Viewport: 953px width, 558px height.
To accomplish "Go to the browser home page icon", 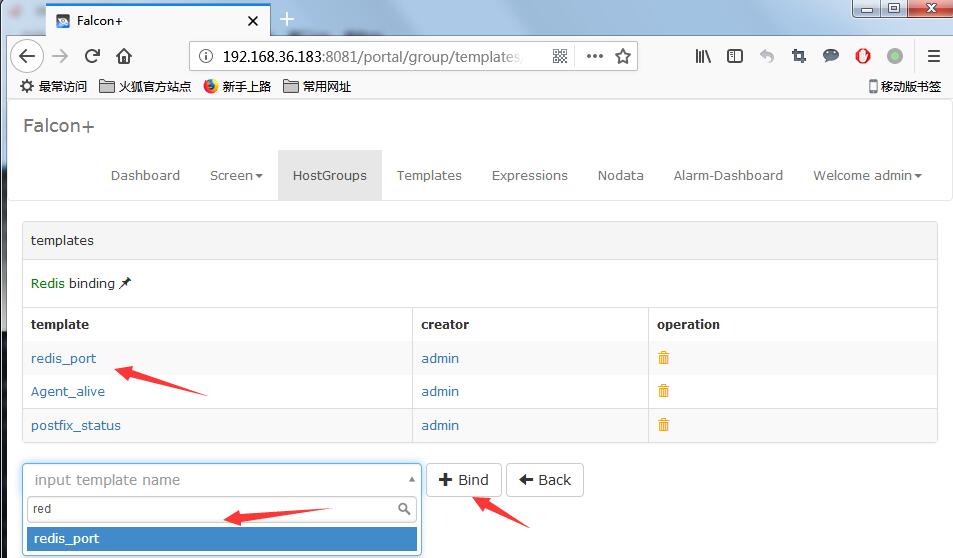I will pos(124,56).
